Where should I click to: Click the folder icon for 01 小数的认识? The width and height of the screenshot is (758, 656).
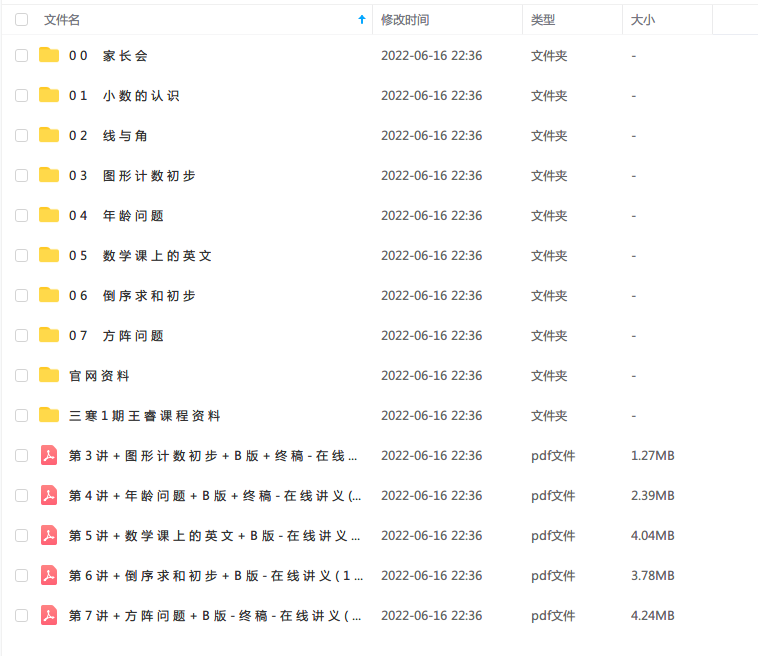(x=49, y=95)
